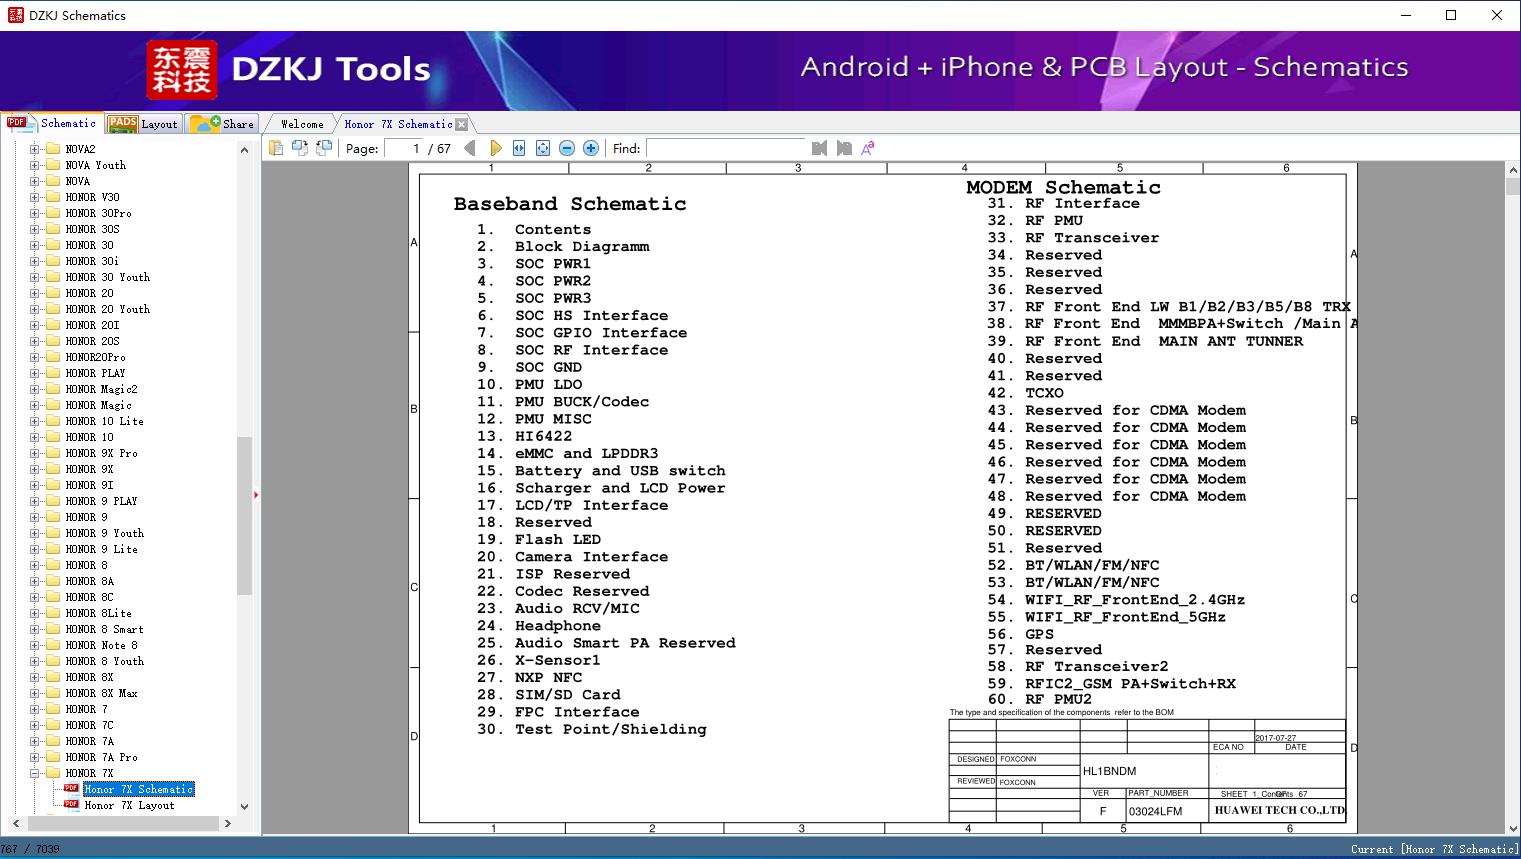The height and width of the screenshot is (859, 1521).
Task: Select the HONOR 7C folder
Action: pos(89,725)
